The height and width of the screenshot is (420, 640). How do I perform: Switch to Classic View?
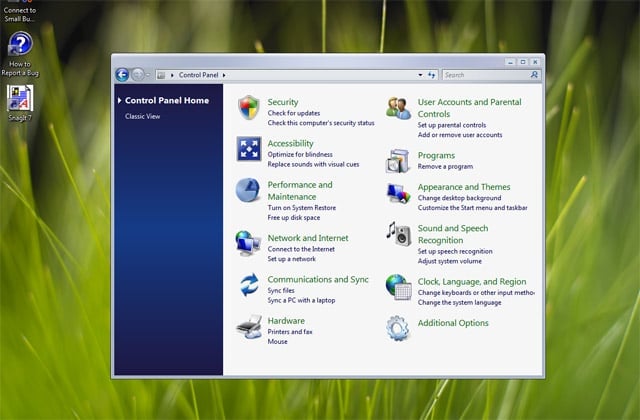(x=142, y=116)
